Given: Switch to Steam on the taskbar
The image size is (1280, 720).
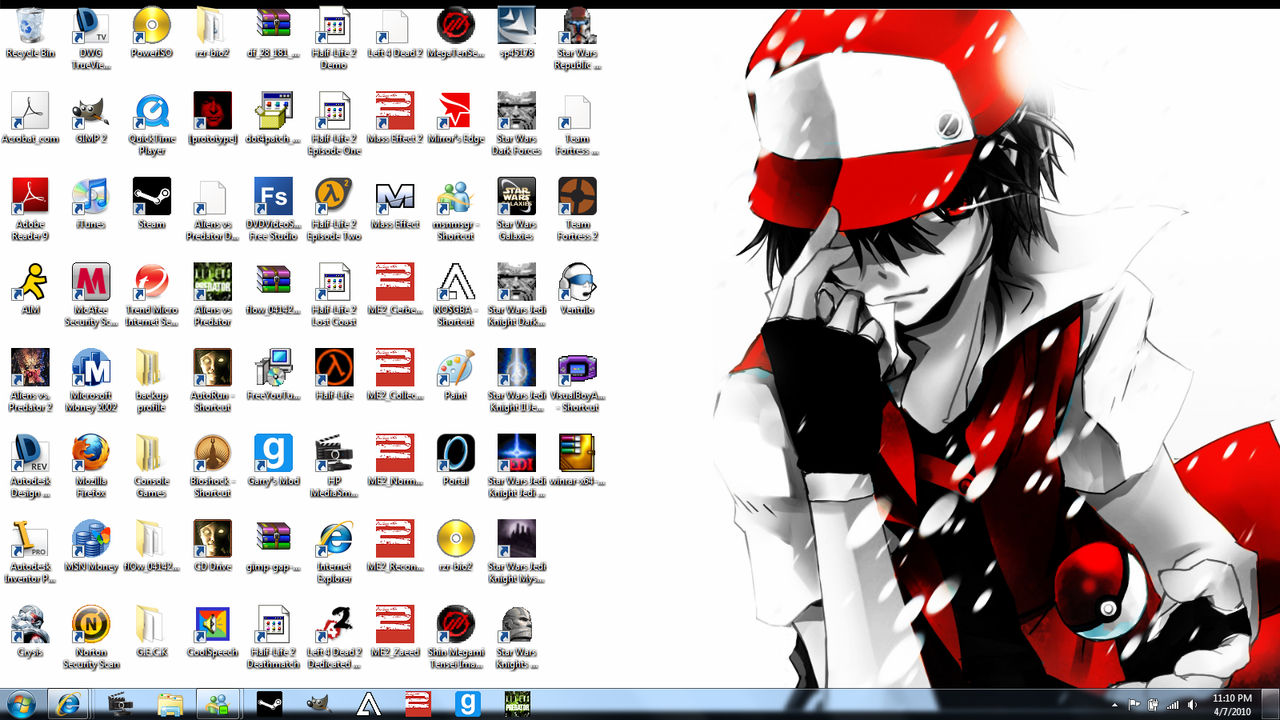Looking at the screenshot, I should (270, 703).
